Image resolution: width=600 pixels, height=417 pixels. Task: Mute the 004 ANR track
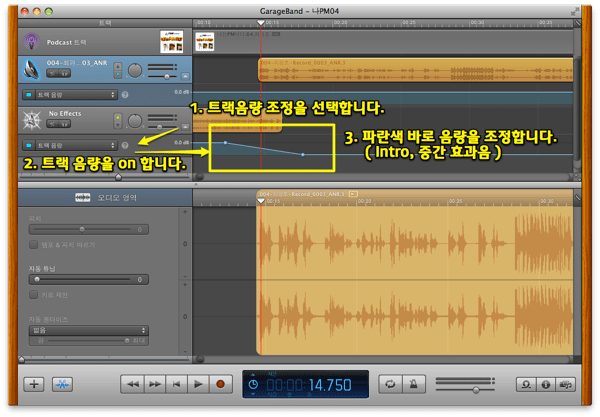pos(52,73)
